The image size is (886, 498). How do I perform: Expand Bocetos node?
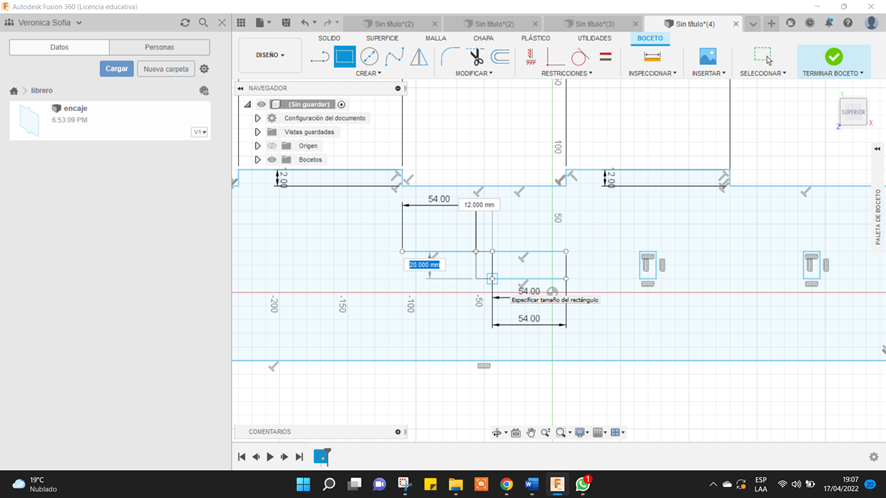[x=258, y=159]
